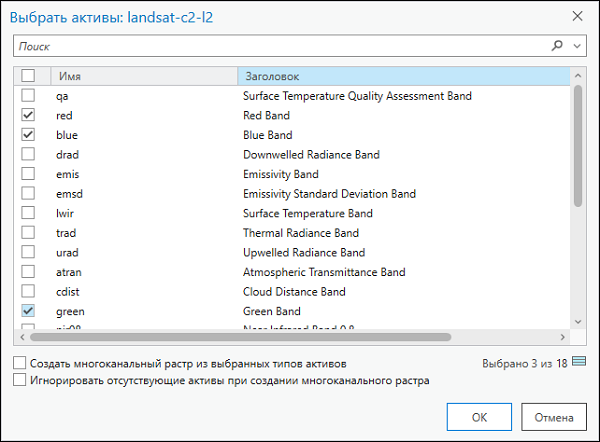Uncheck the blue band checkbox
Viewport: 600px width, 442px height.
click(x=28, y=135)
